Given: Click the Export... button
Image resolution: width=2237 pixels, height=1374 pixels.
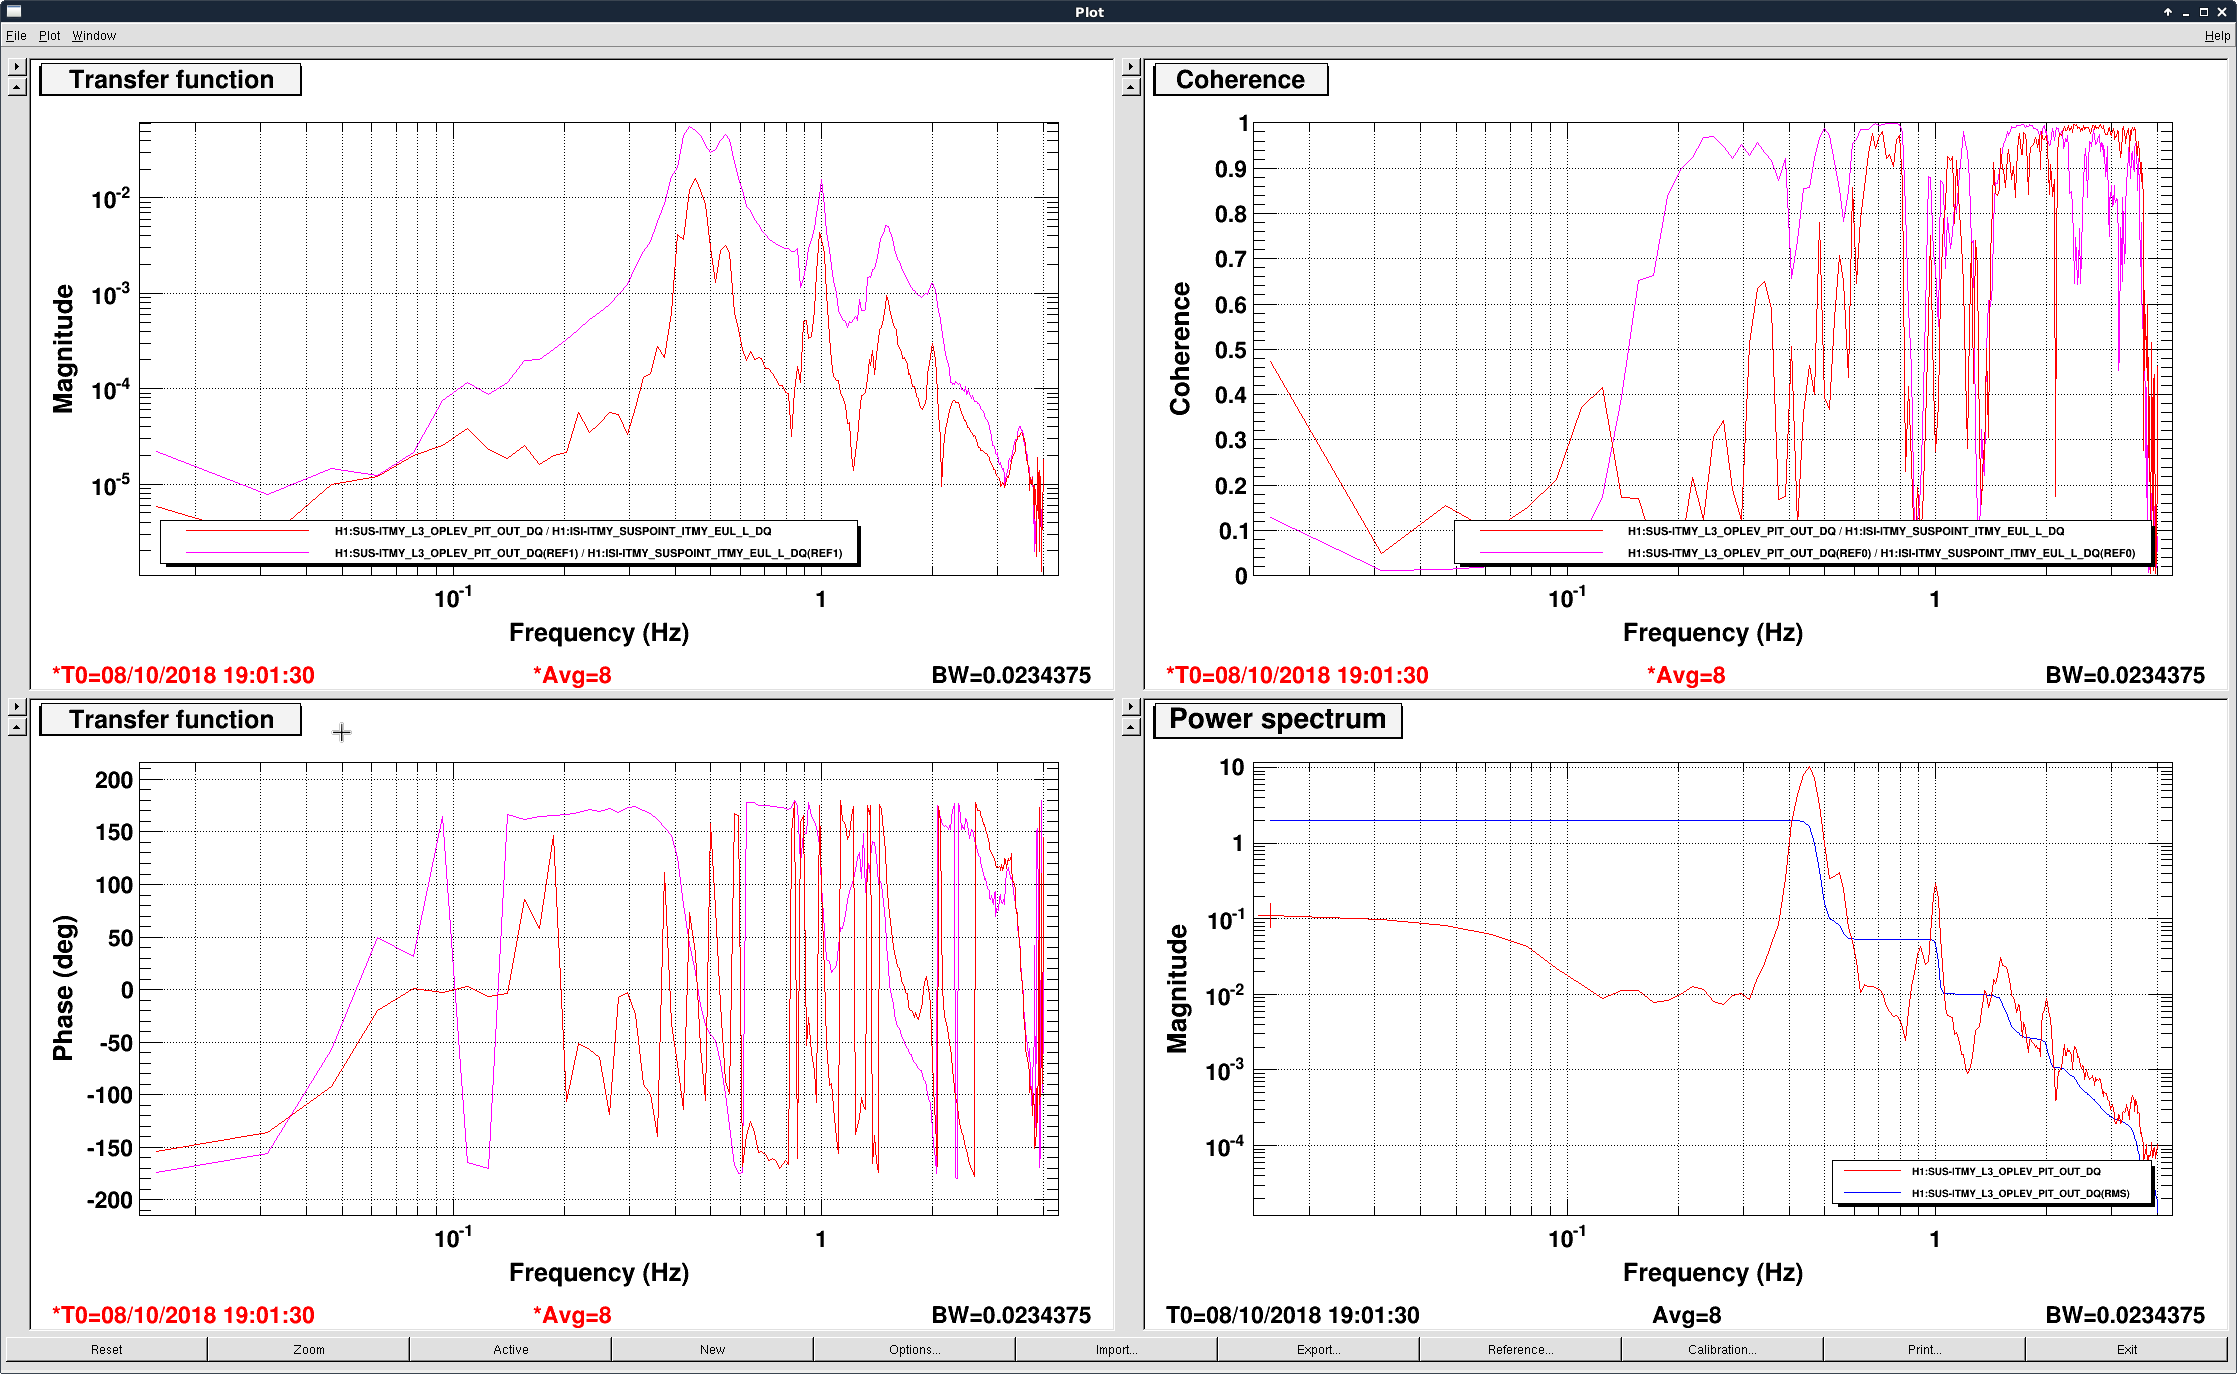Looking at the screenshot, I should pos(1319,1349).
